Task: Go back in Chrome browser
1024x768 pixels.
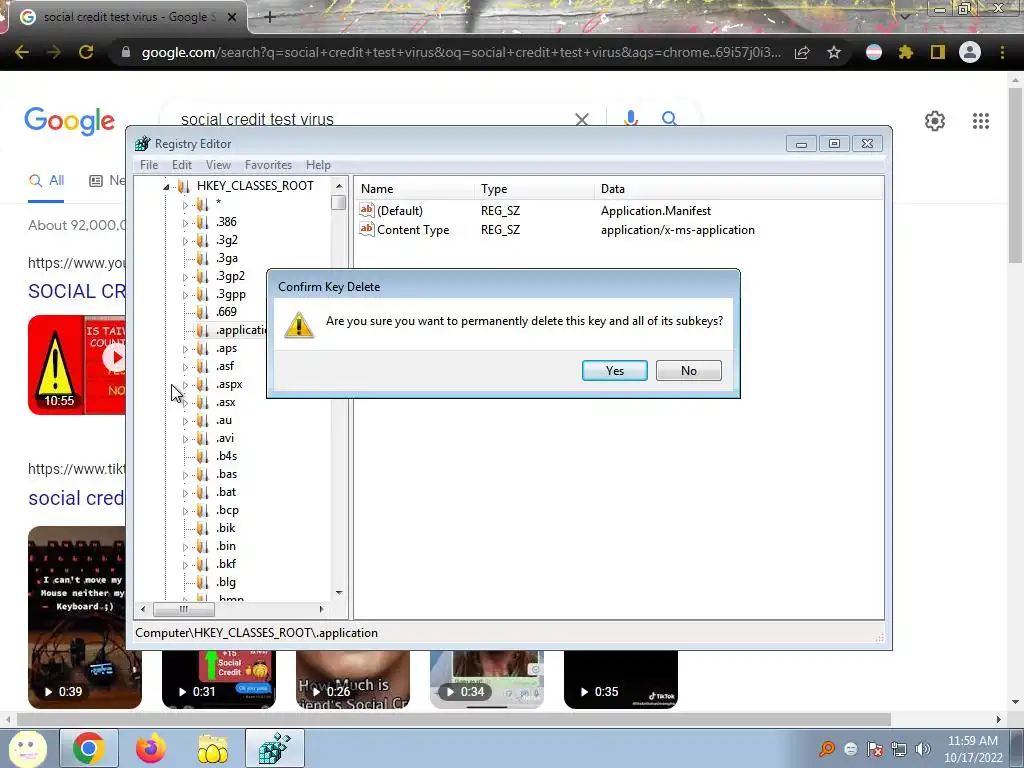Action: tap(22, 52)
